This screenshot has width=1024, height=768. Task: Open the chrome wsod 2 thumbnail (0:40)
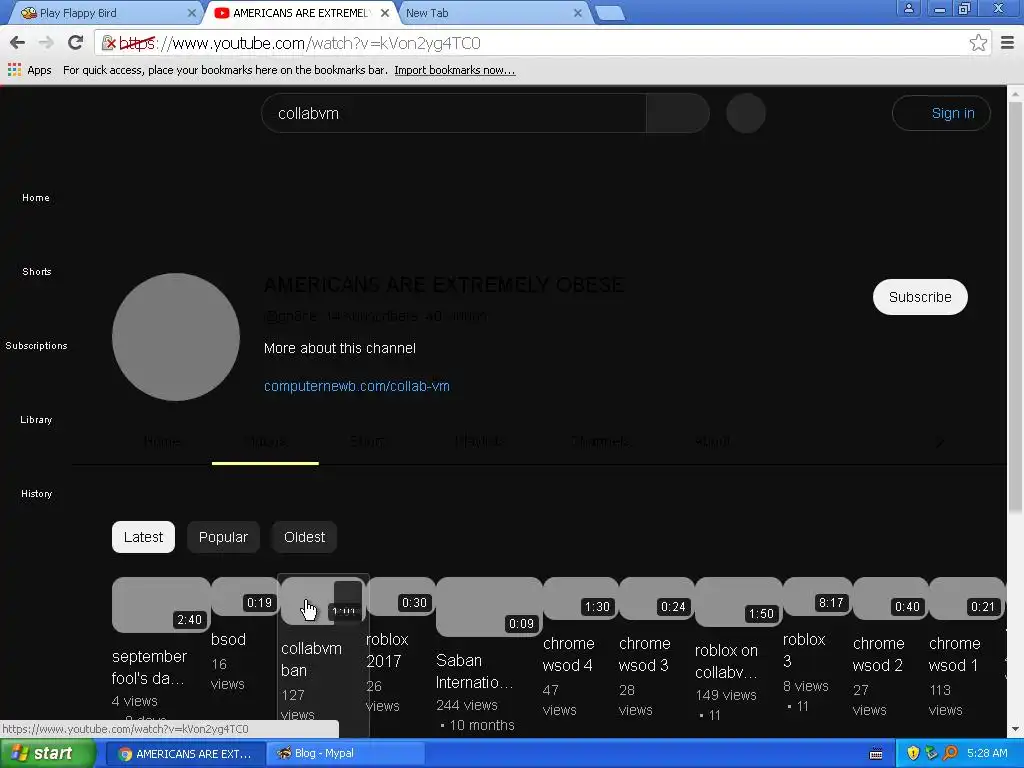point(890,598)
